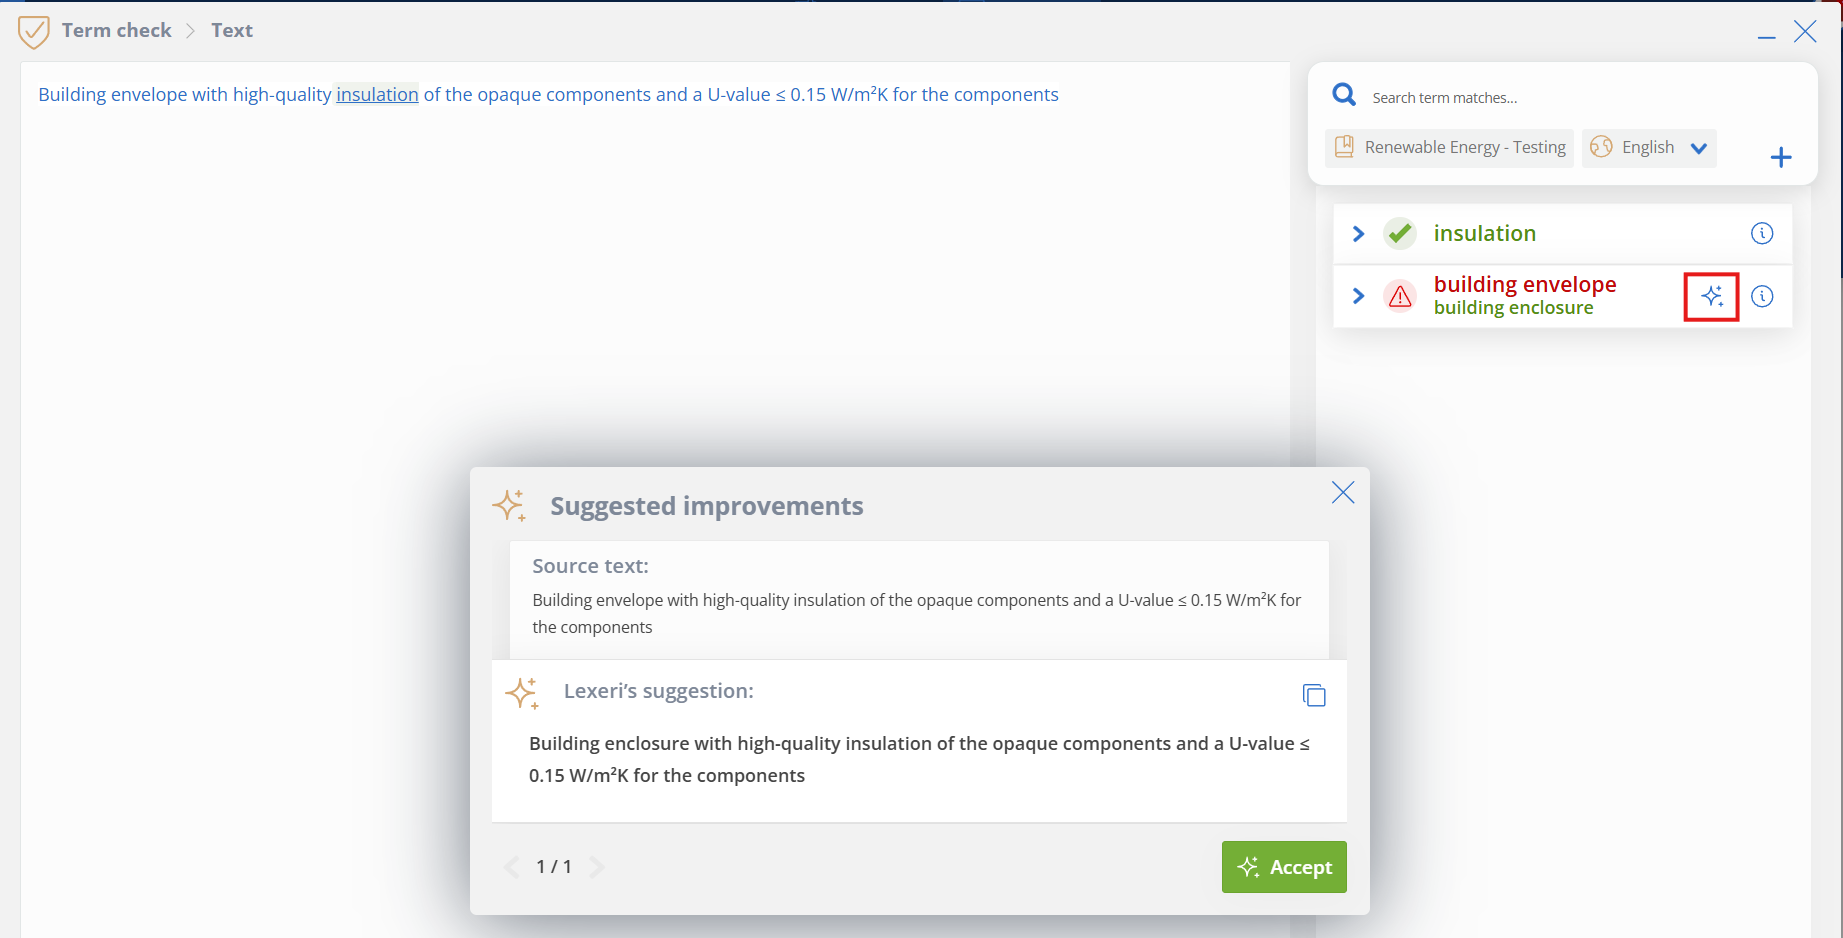Click the search magnifier icon
This screenshot has width=1843, height=938.
(1345, 95)
